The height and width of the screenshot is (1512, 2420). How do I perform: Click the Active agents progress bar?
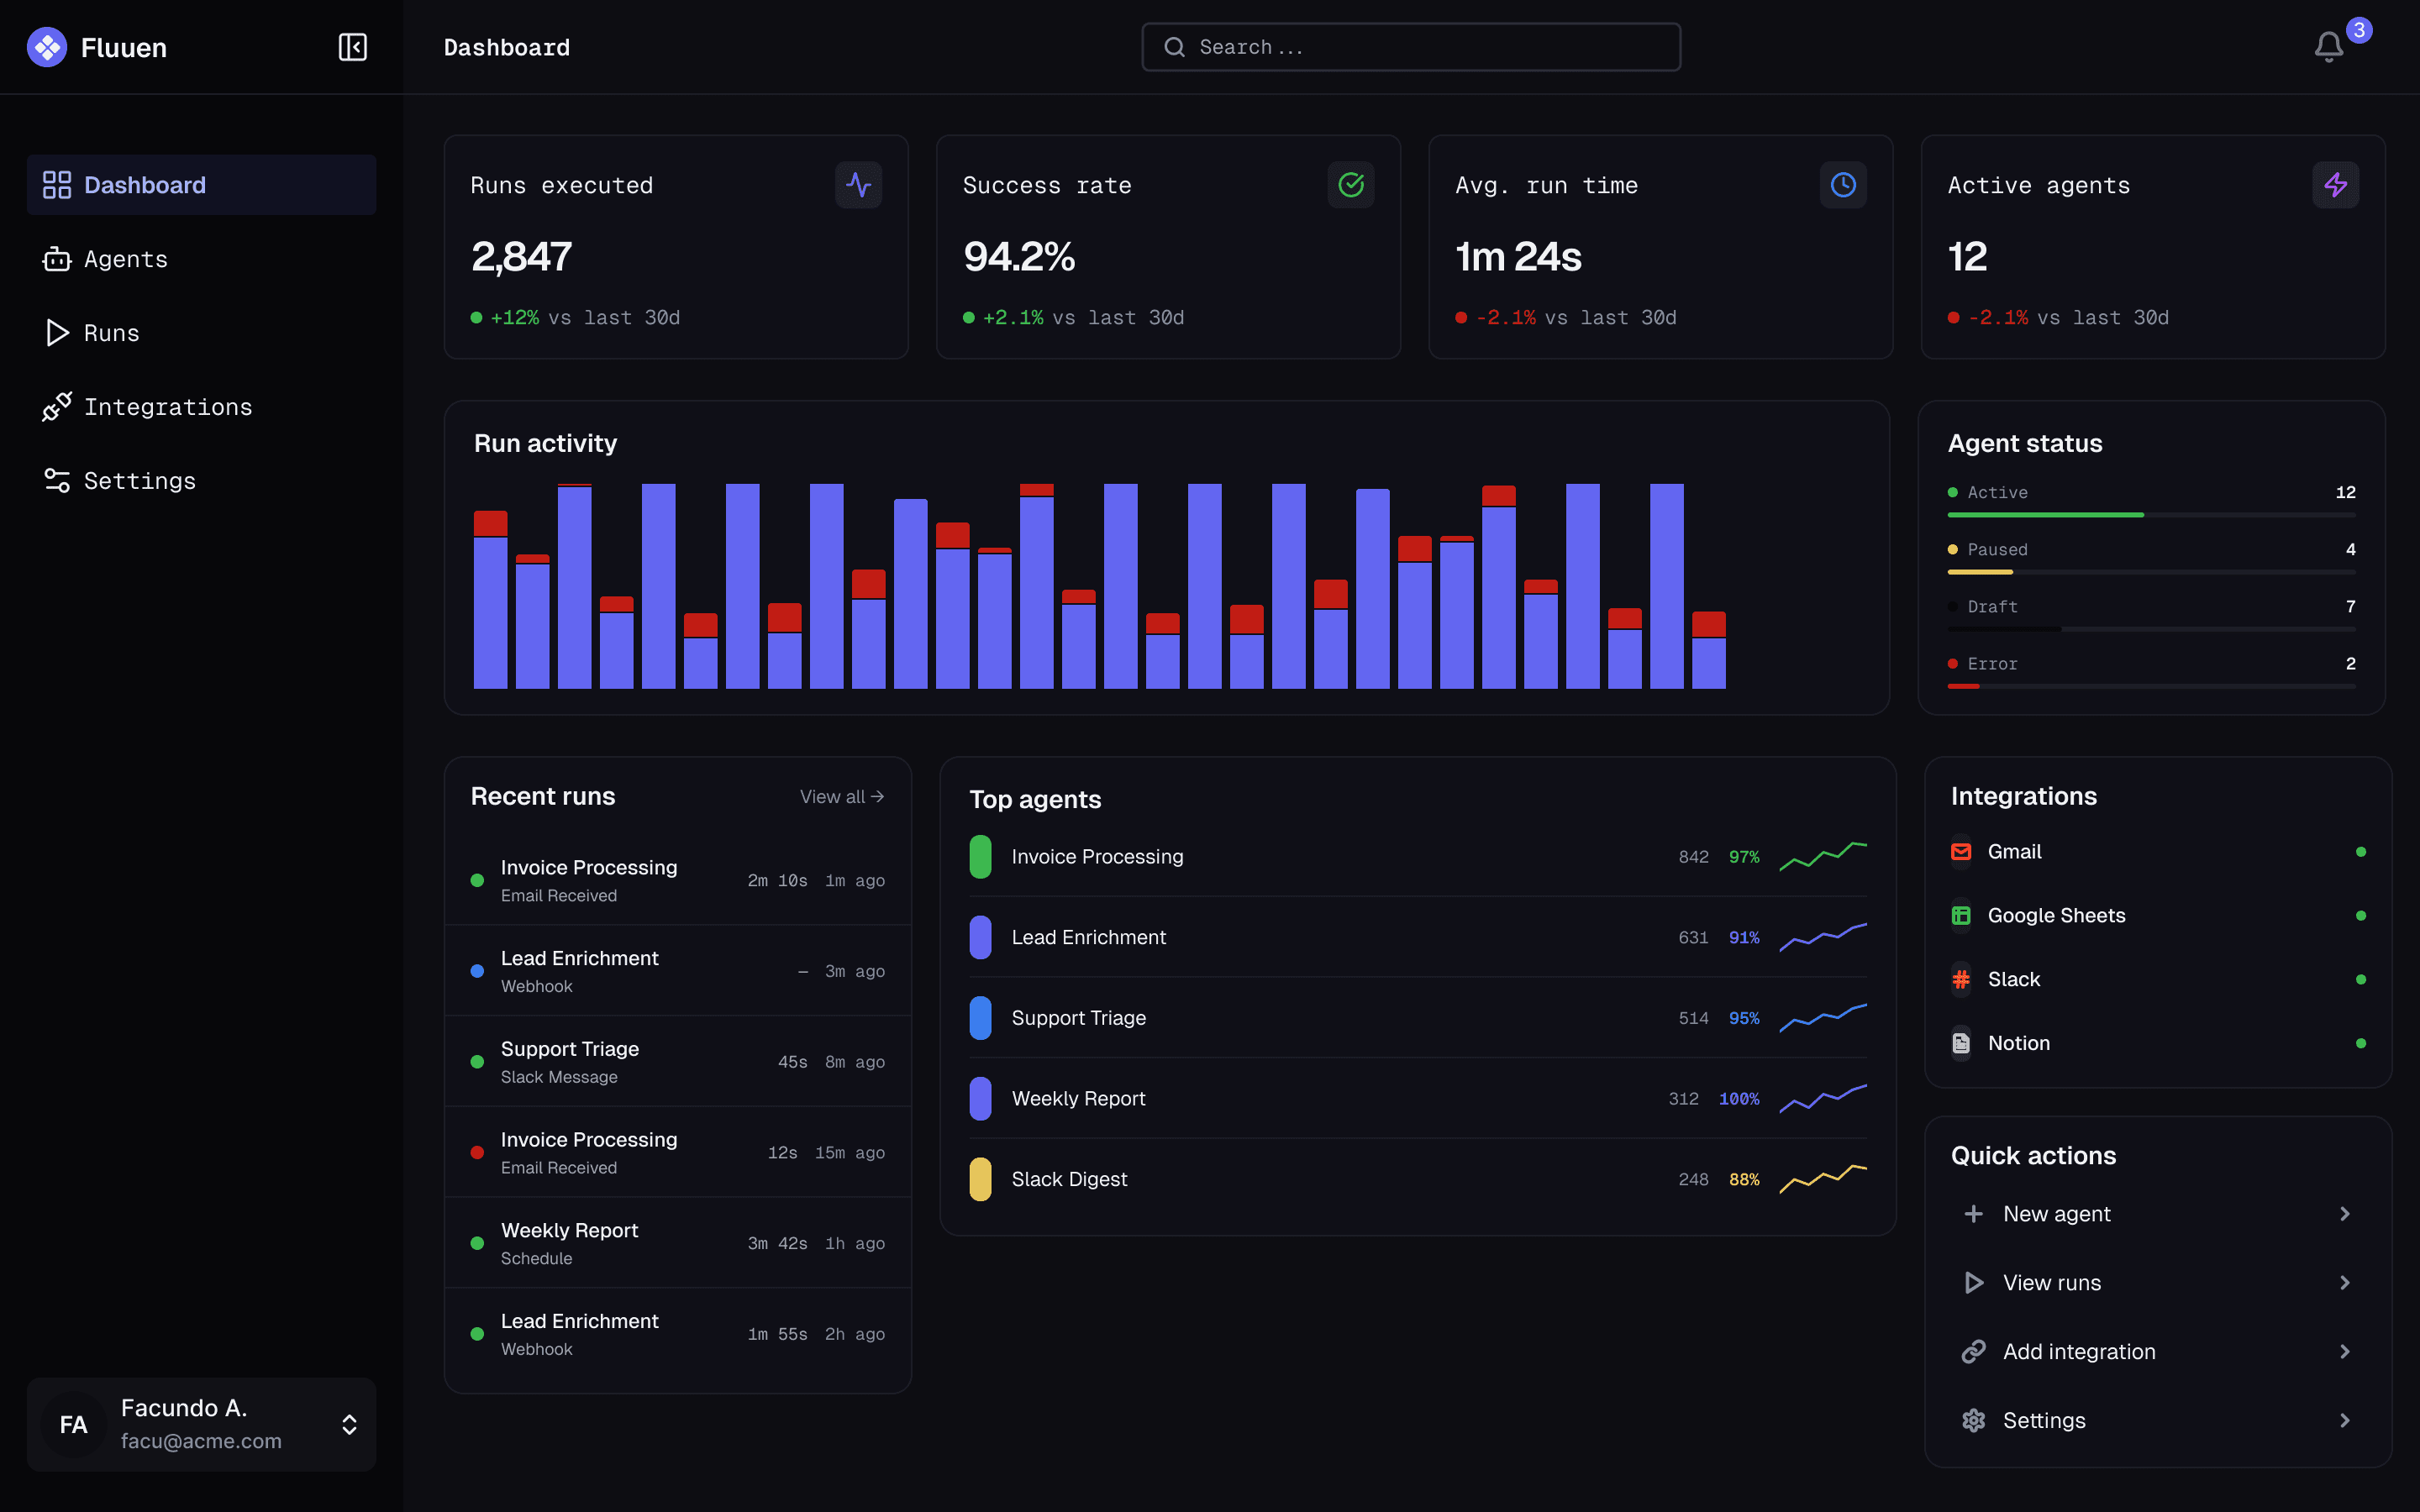2151,515
